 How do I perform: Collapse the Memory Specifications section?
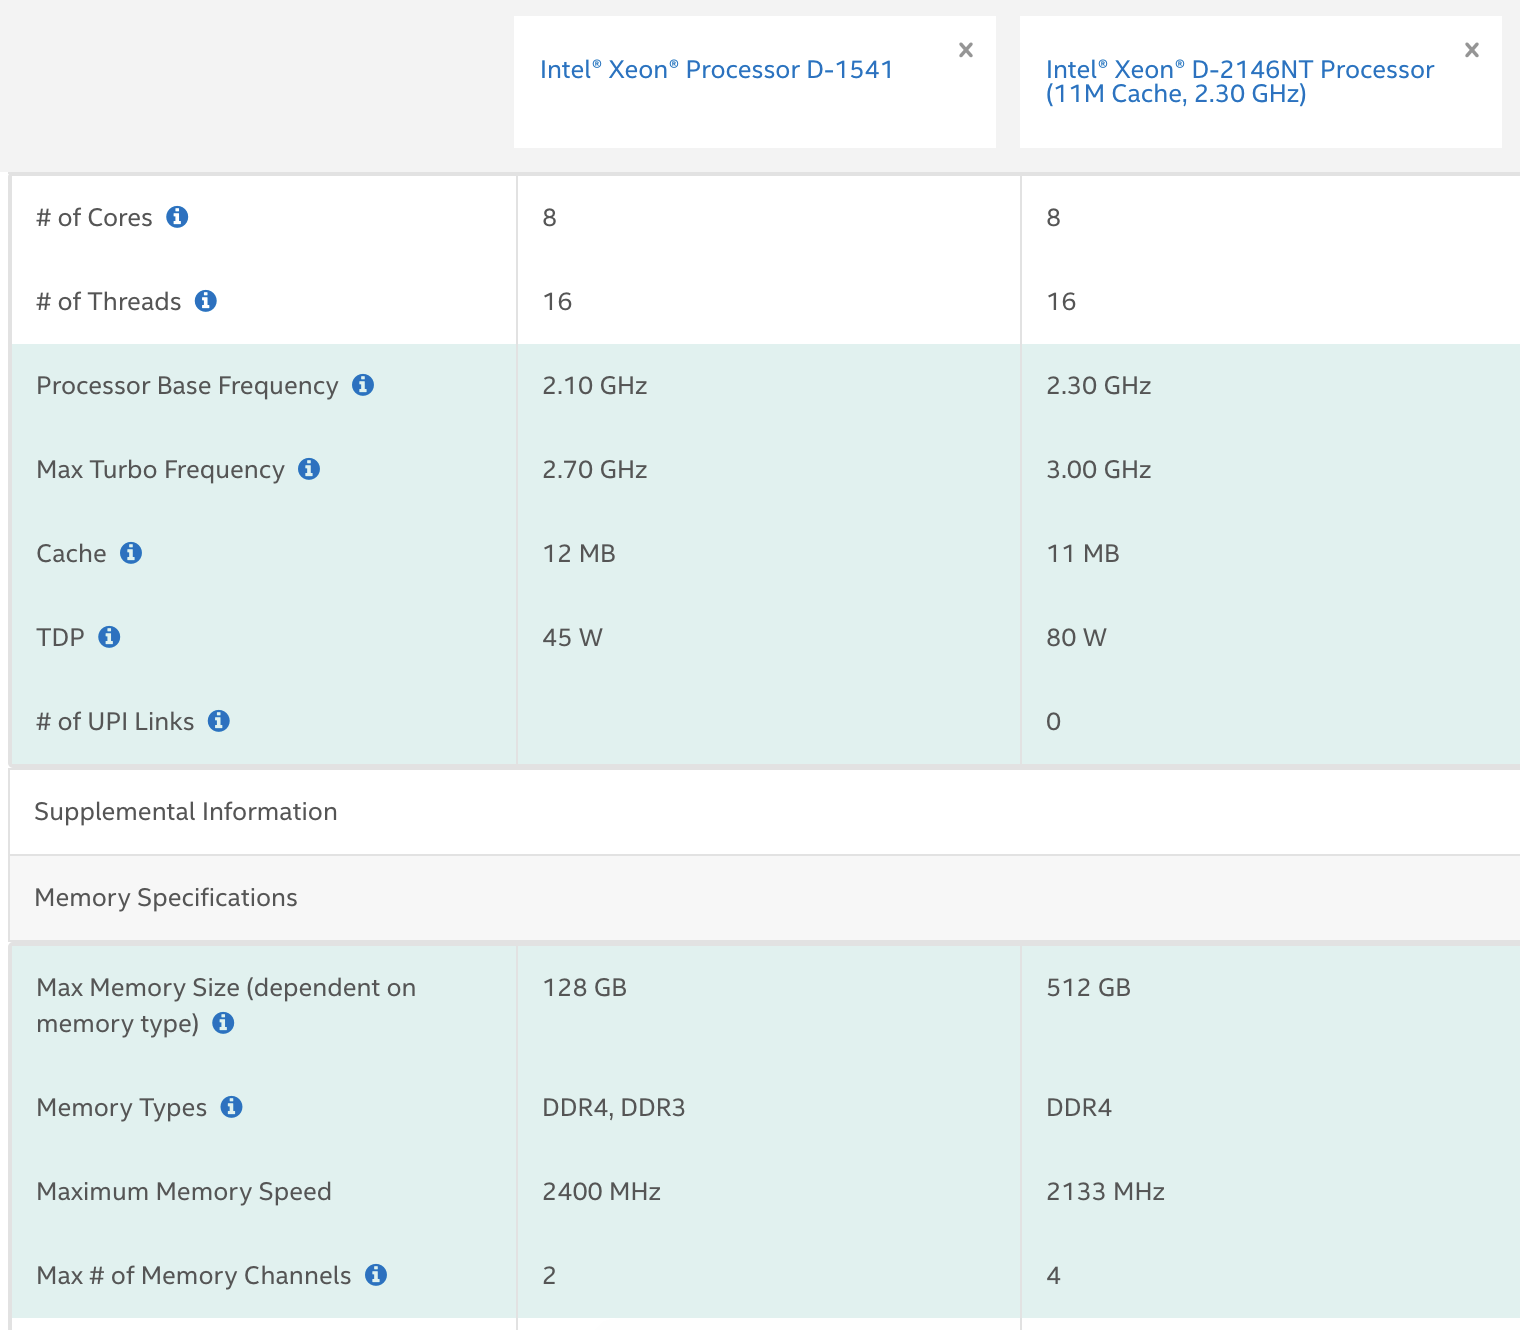point(764,898)
